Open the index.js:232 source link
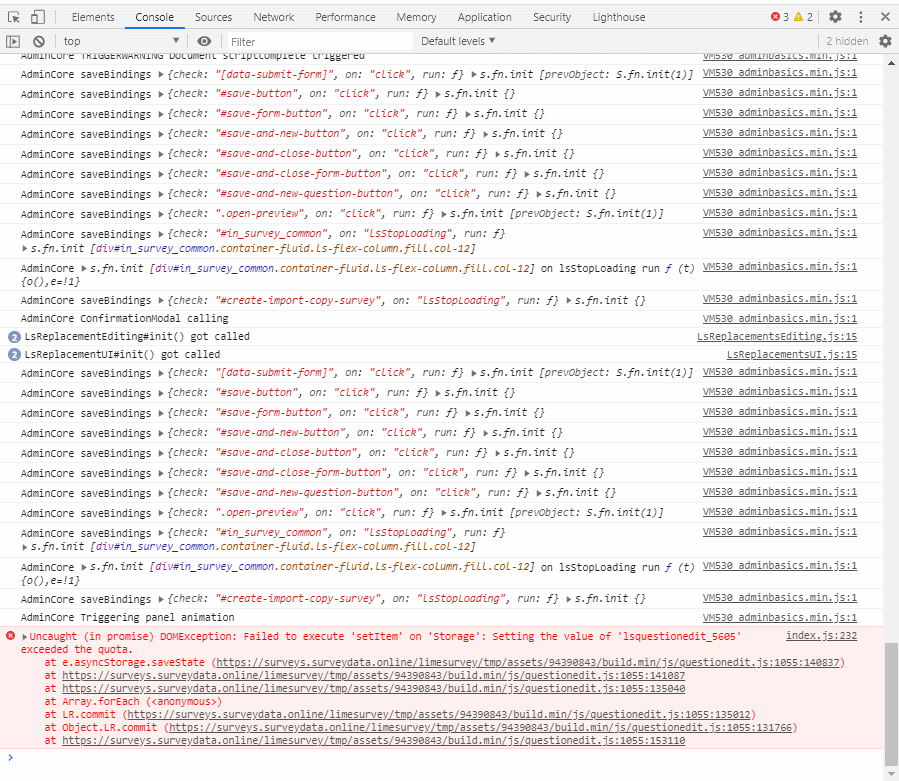The height and width of the screenshot is (781, 899). [821, 636]
